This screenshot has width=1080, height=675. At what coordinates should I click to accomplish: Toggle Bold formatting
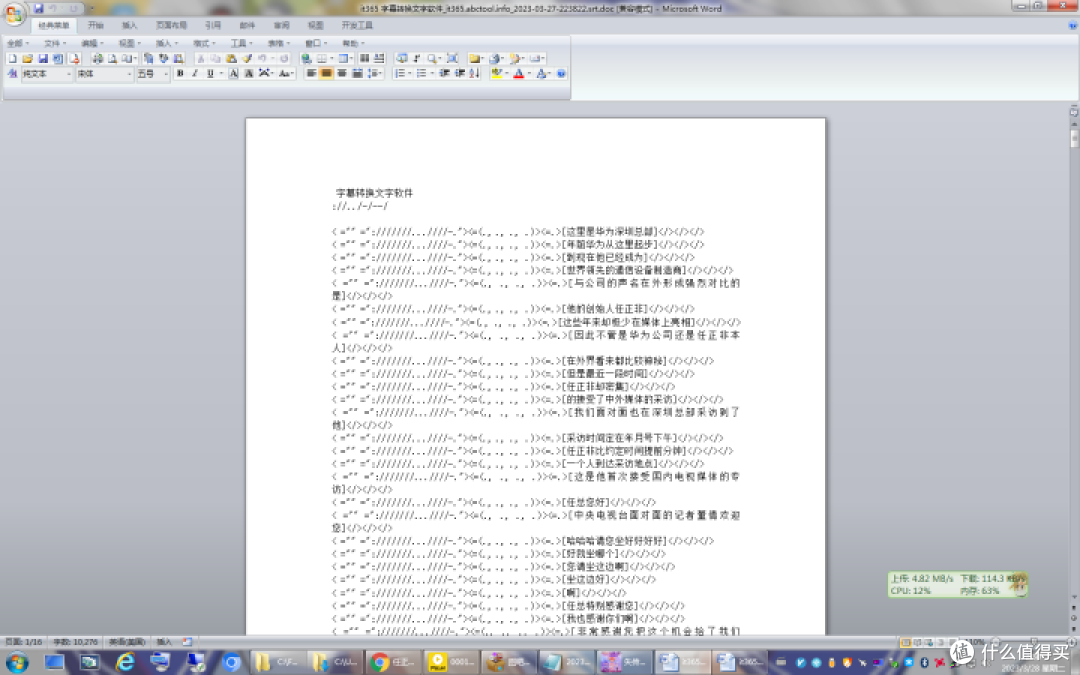(x=180, y=74)
